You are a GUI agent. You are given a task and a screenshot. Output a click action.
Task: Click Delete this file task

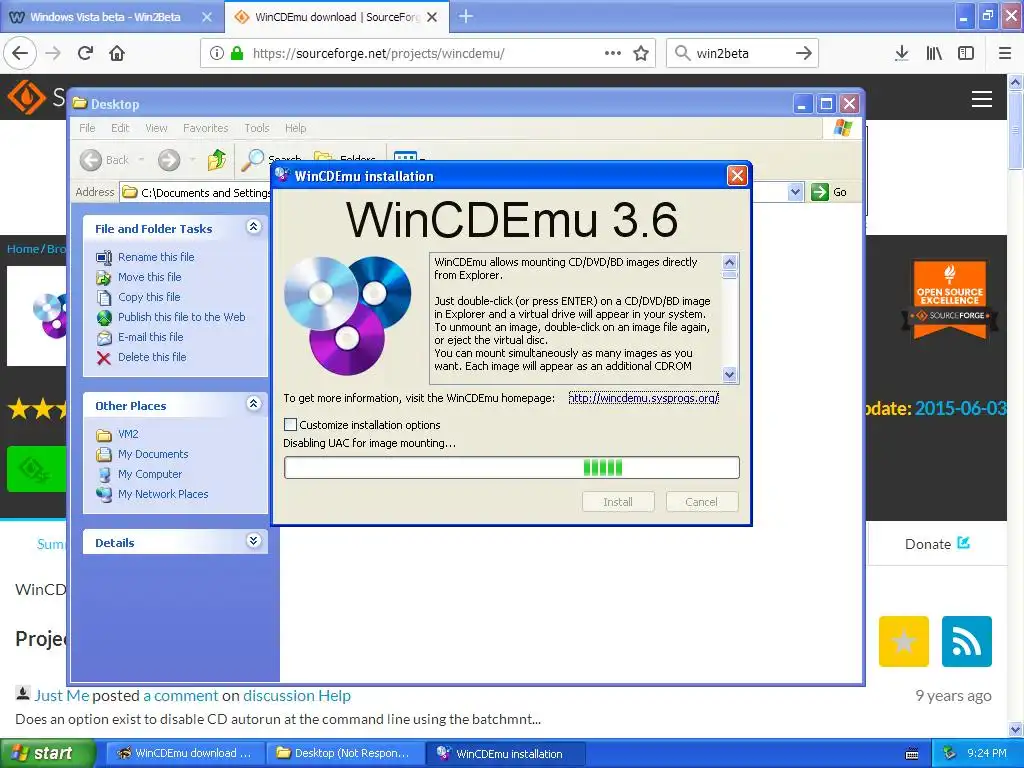point(152,357)
